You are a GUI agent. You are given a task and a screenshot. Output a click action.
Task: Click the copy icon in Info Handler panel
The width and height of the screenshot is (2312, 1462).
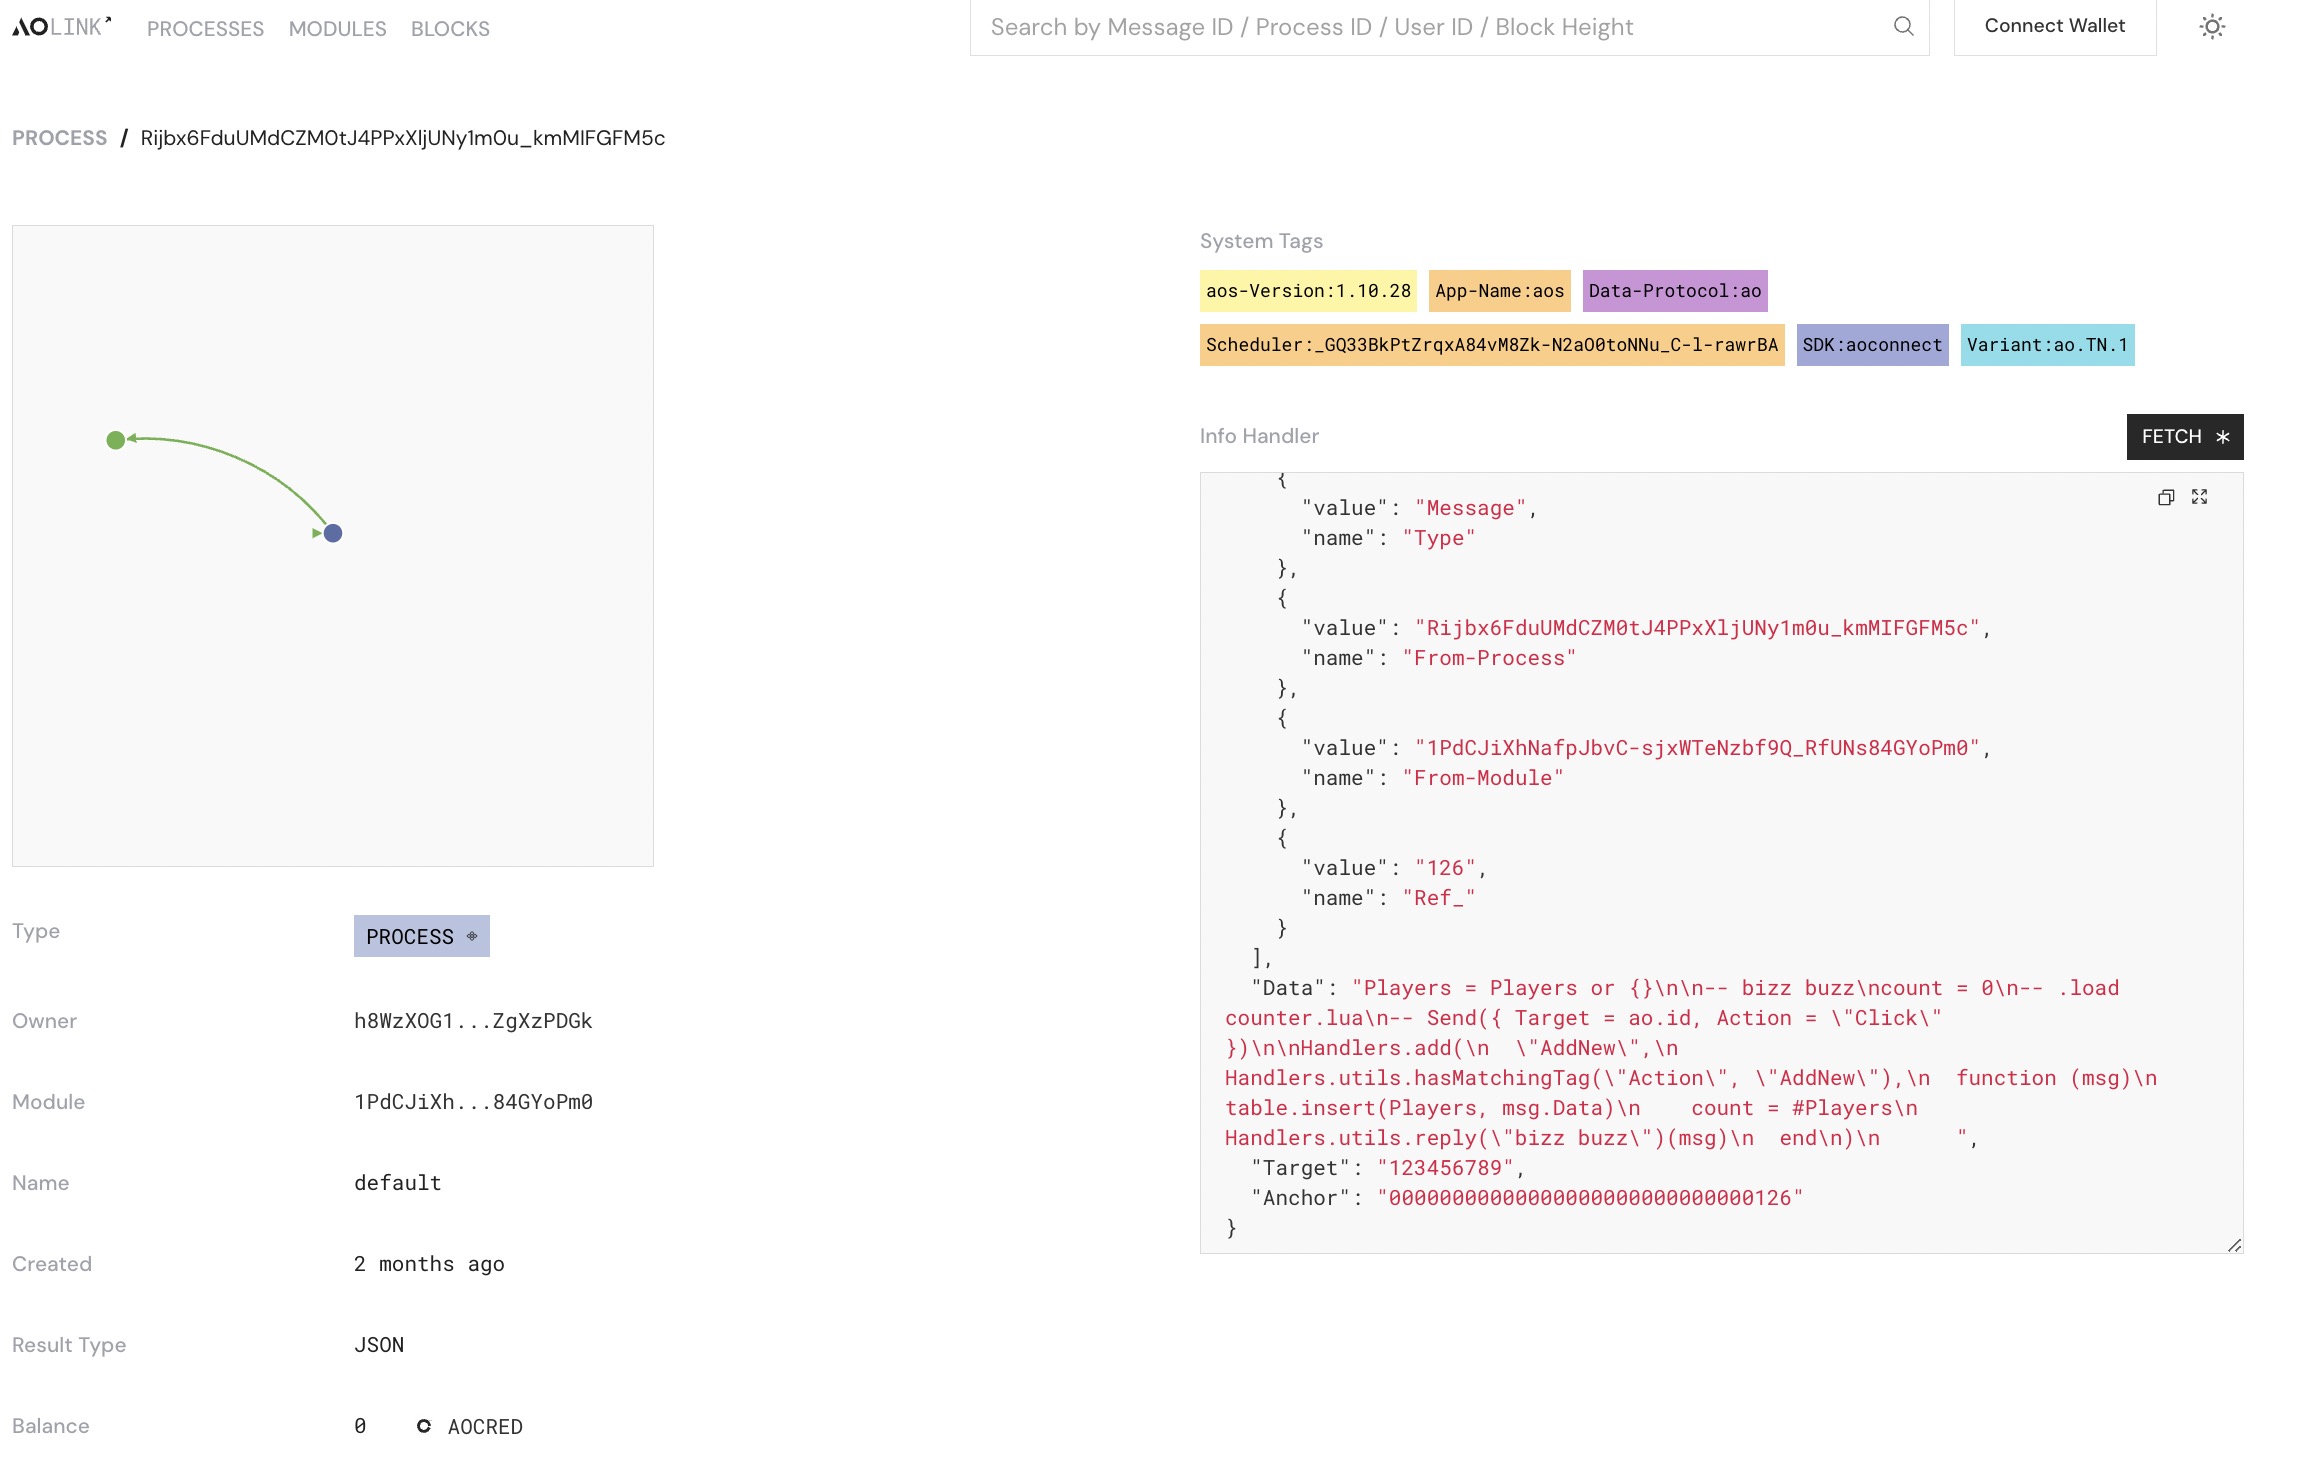[x=2166, y=495]
